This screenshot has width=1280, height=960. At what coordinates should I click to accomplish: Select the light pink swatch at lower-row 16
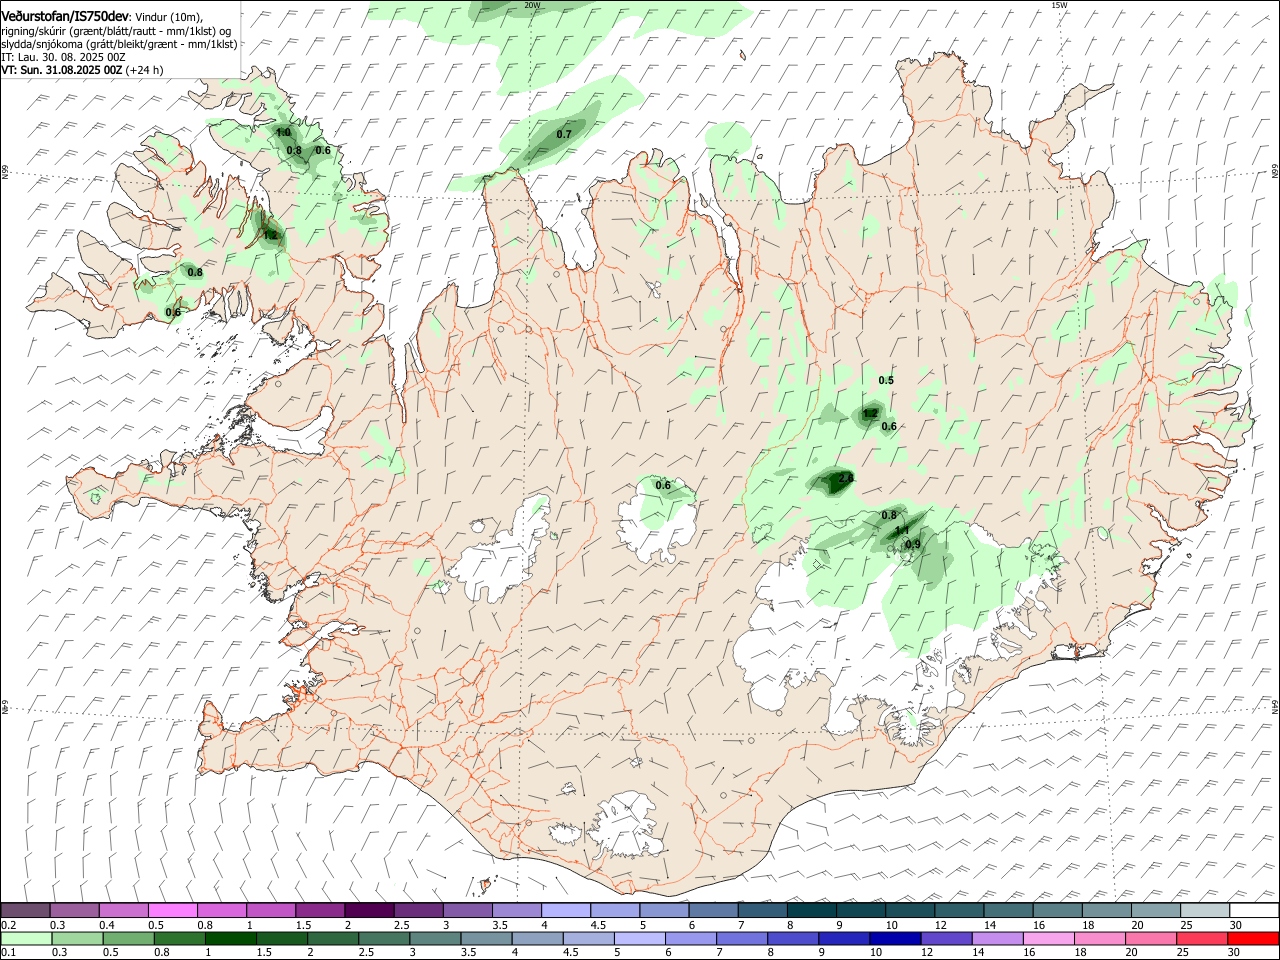pyautogui.click(x=1048, y=938)
